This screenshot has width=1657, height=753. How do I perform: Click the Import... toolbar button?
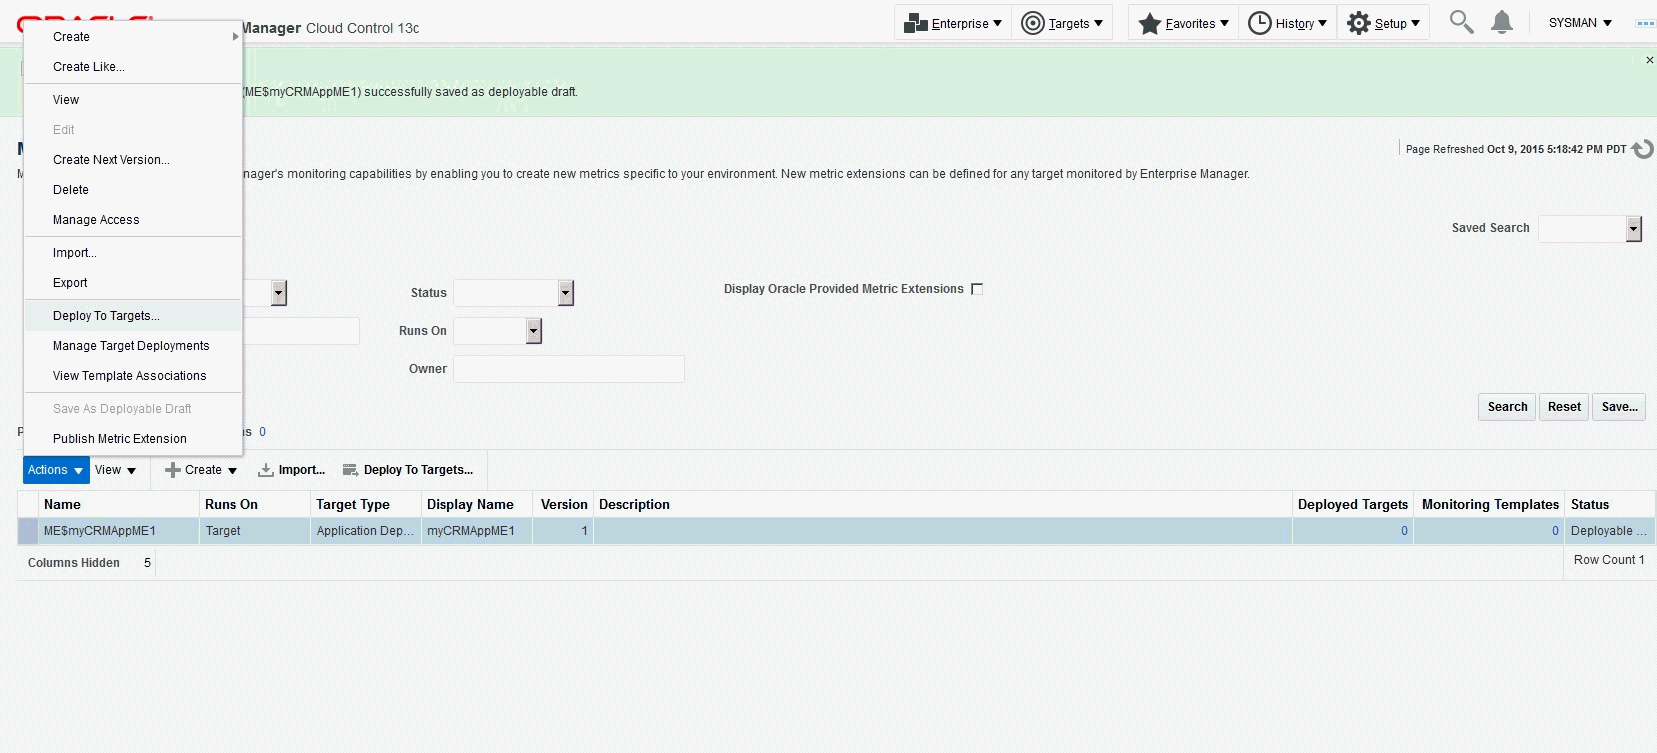pyautogui.click(x=292, y=470)
